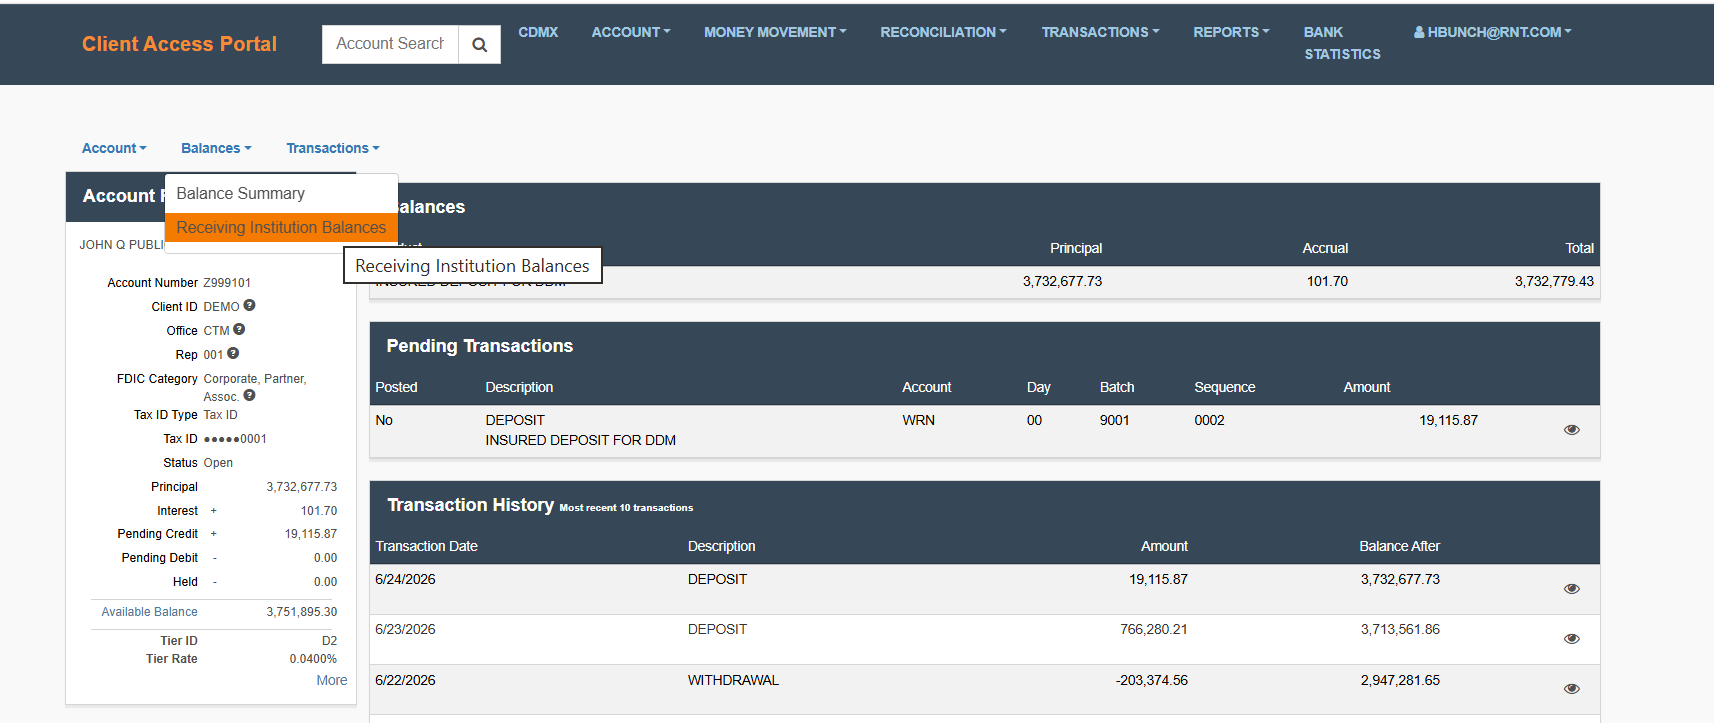The image size is (1714, 723).
Task: Click account number Z999101
Action: (227, 283)
